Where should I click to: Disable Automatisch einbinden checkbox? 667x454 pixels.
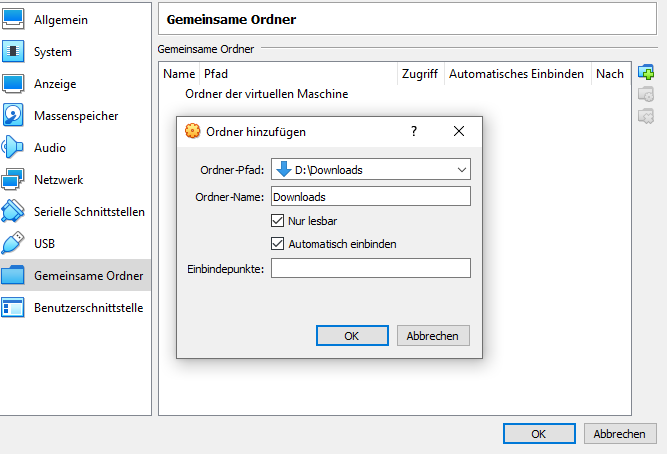278,243
